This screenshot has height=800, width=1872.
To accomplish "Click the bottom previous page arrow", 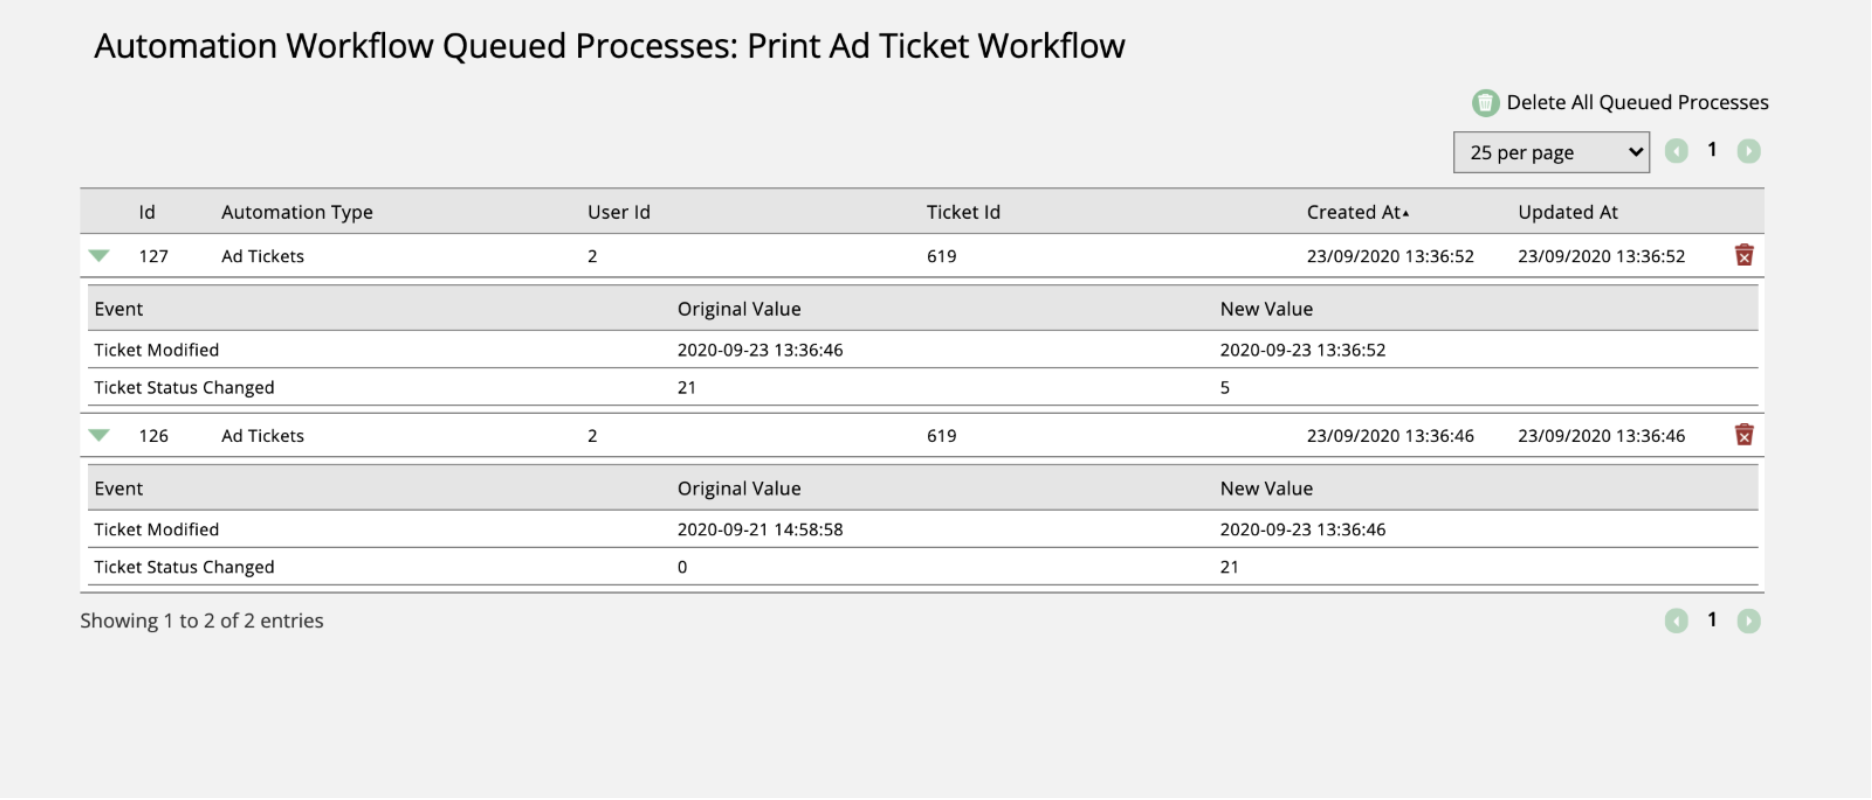I will (1677, 620).
